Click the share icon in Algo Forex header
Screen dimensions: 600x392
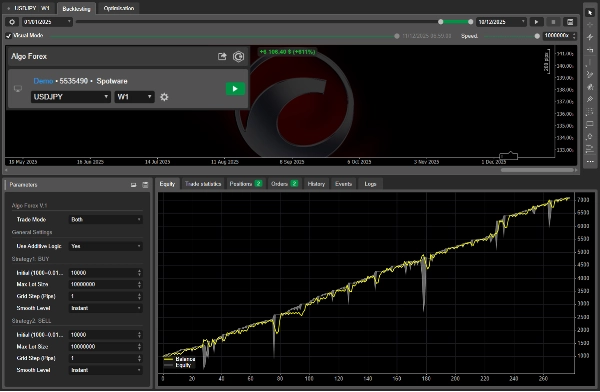pos(222,57)
